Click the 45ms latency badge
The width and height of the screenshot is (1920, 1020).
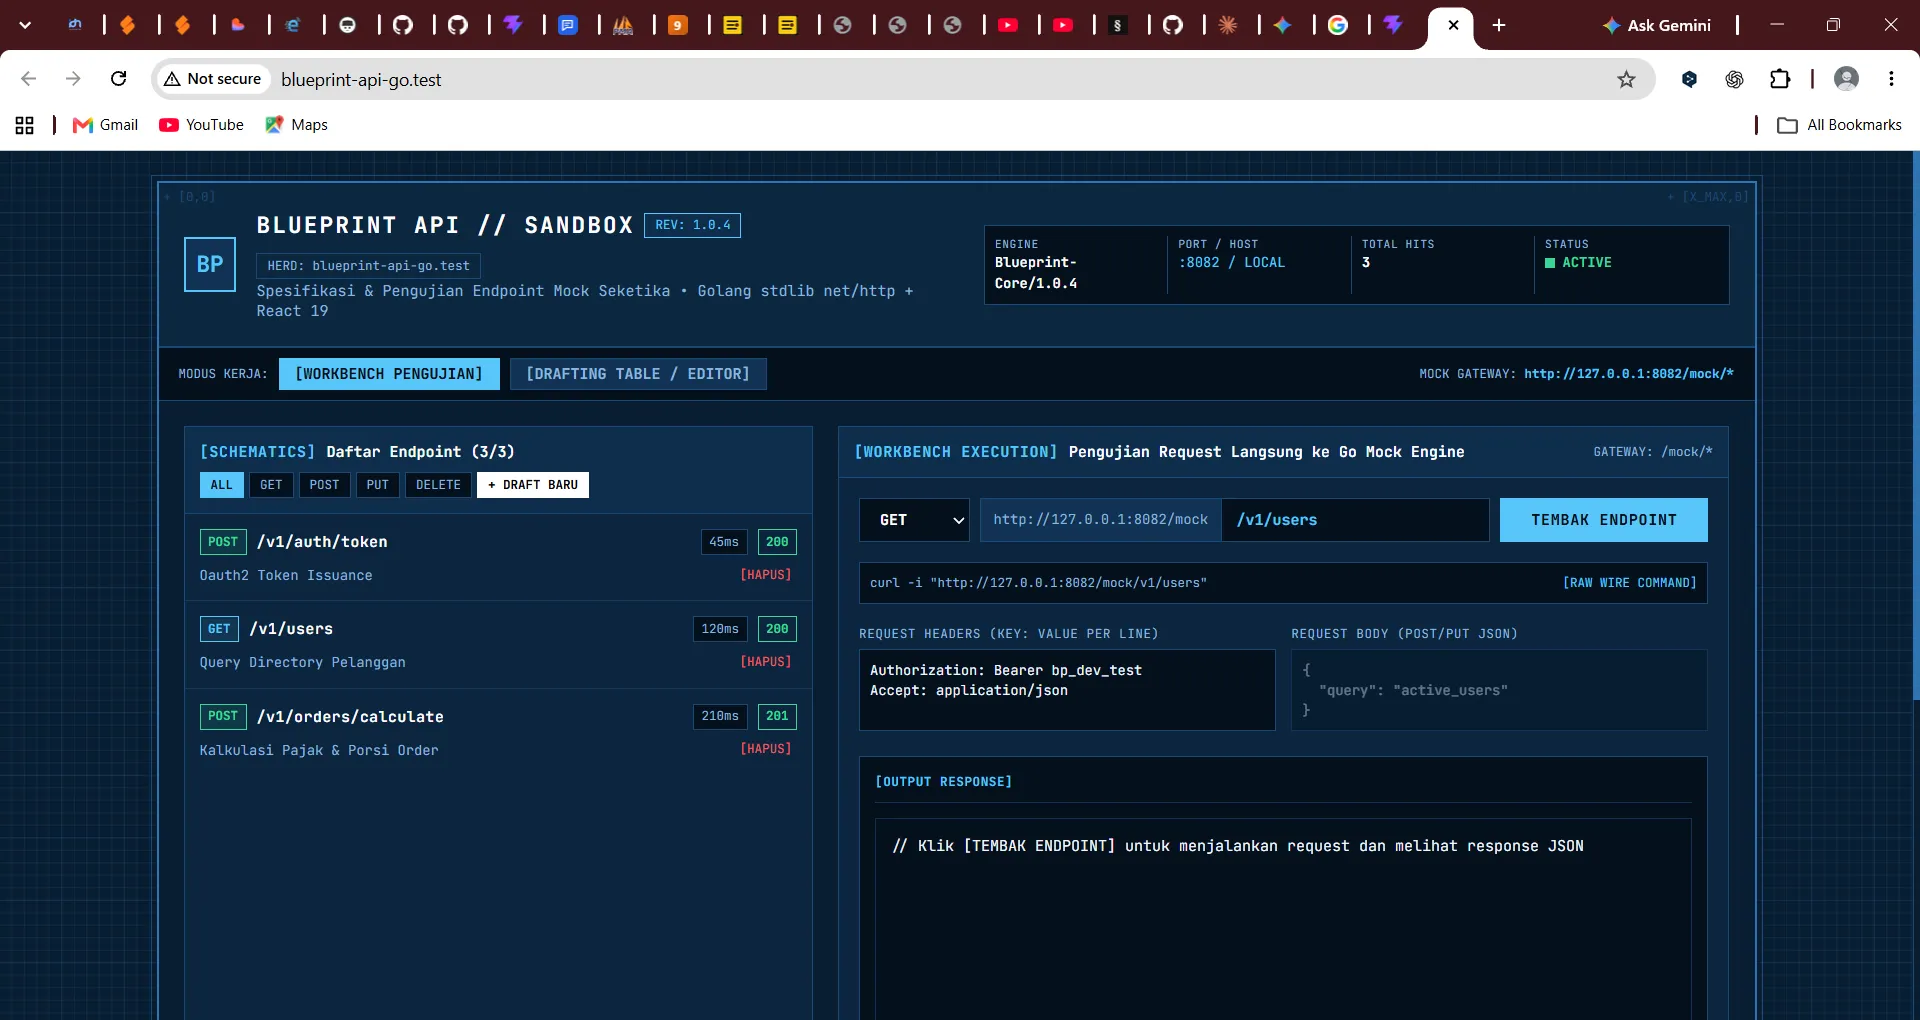[724, 542]
